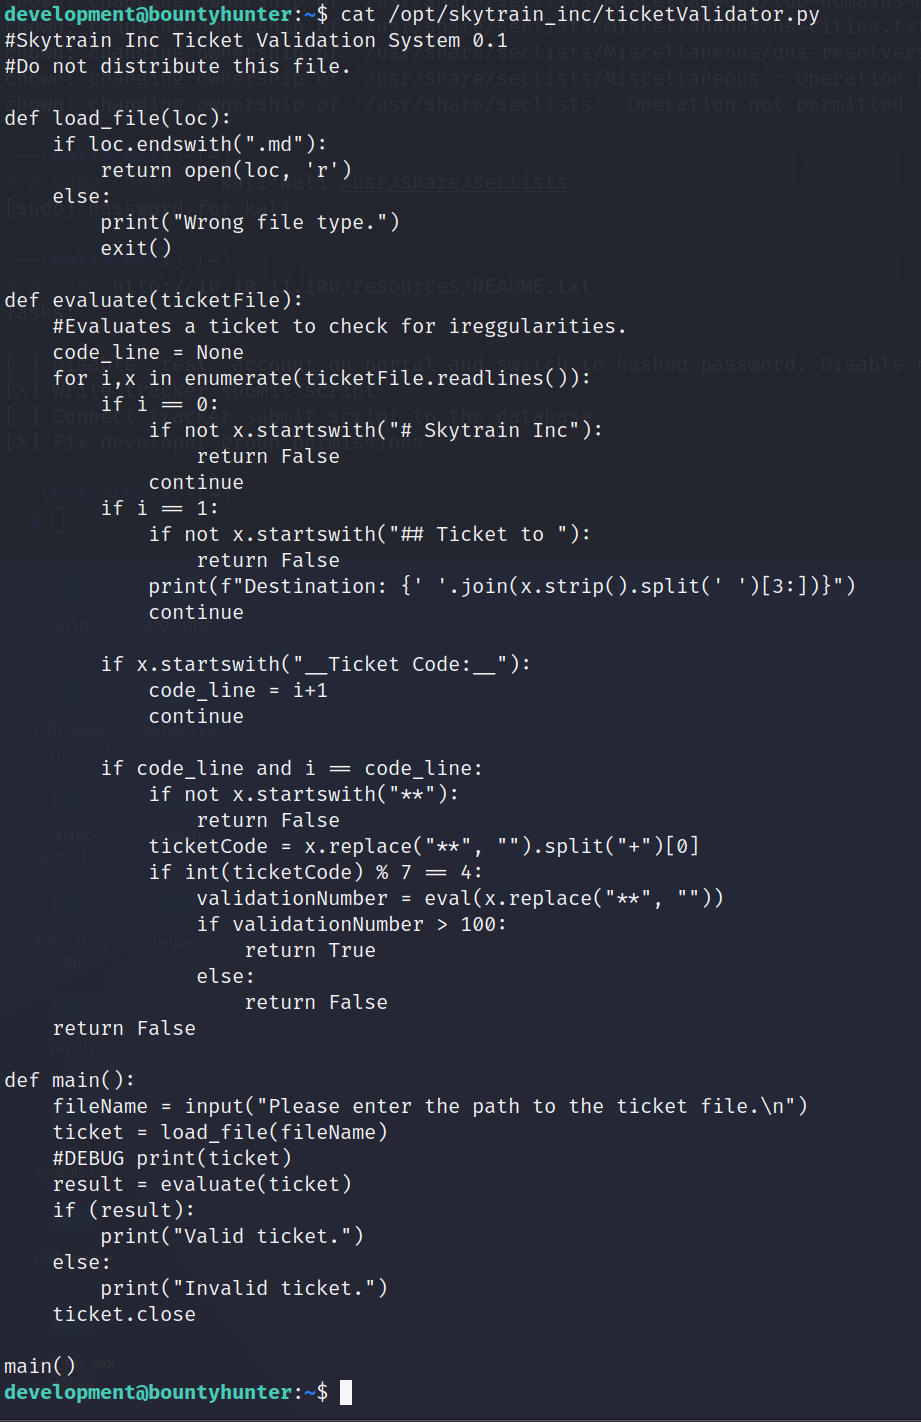
Task: Click the print Destination f-string line
Action: point(502,586)
